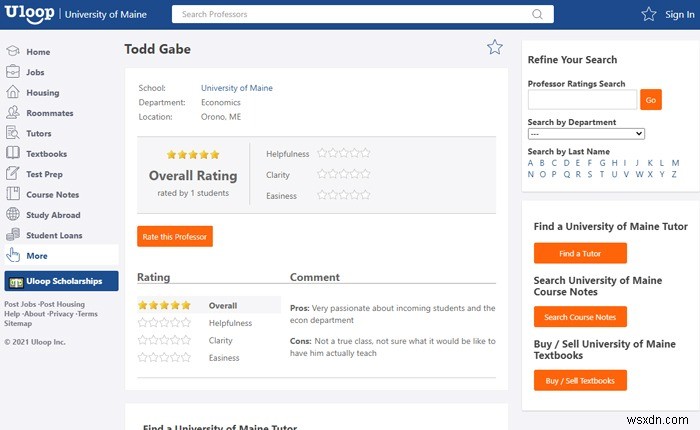Expand the More menu in sidebar

coord(37,256)
